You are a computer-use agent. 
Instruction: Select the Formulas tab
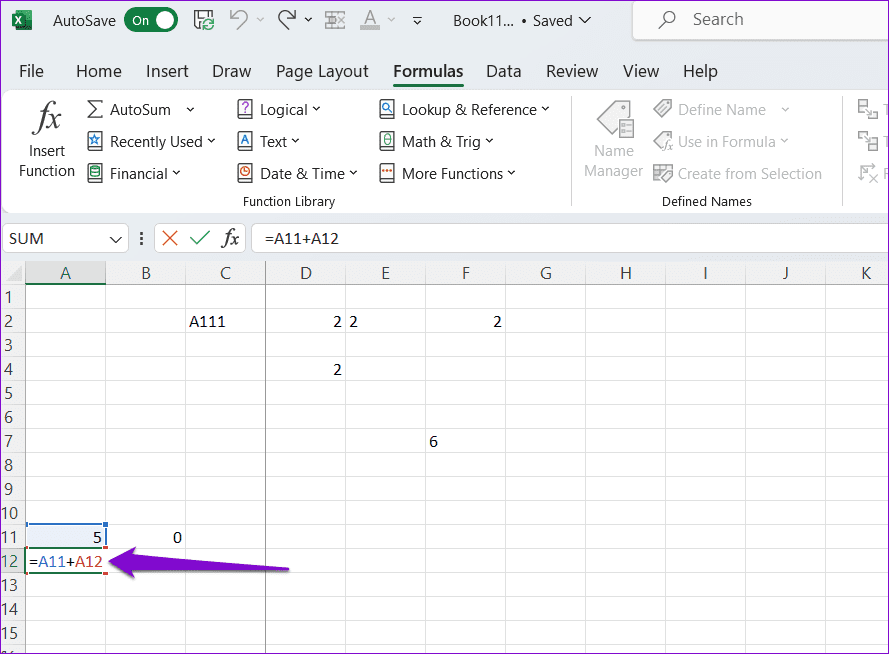pyautogui.click(x=428, y=71)
